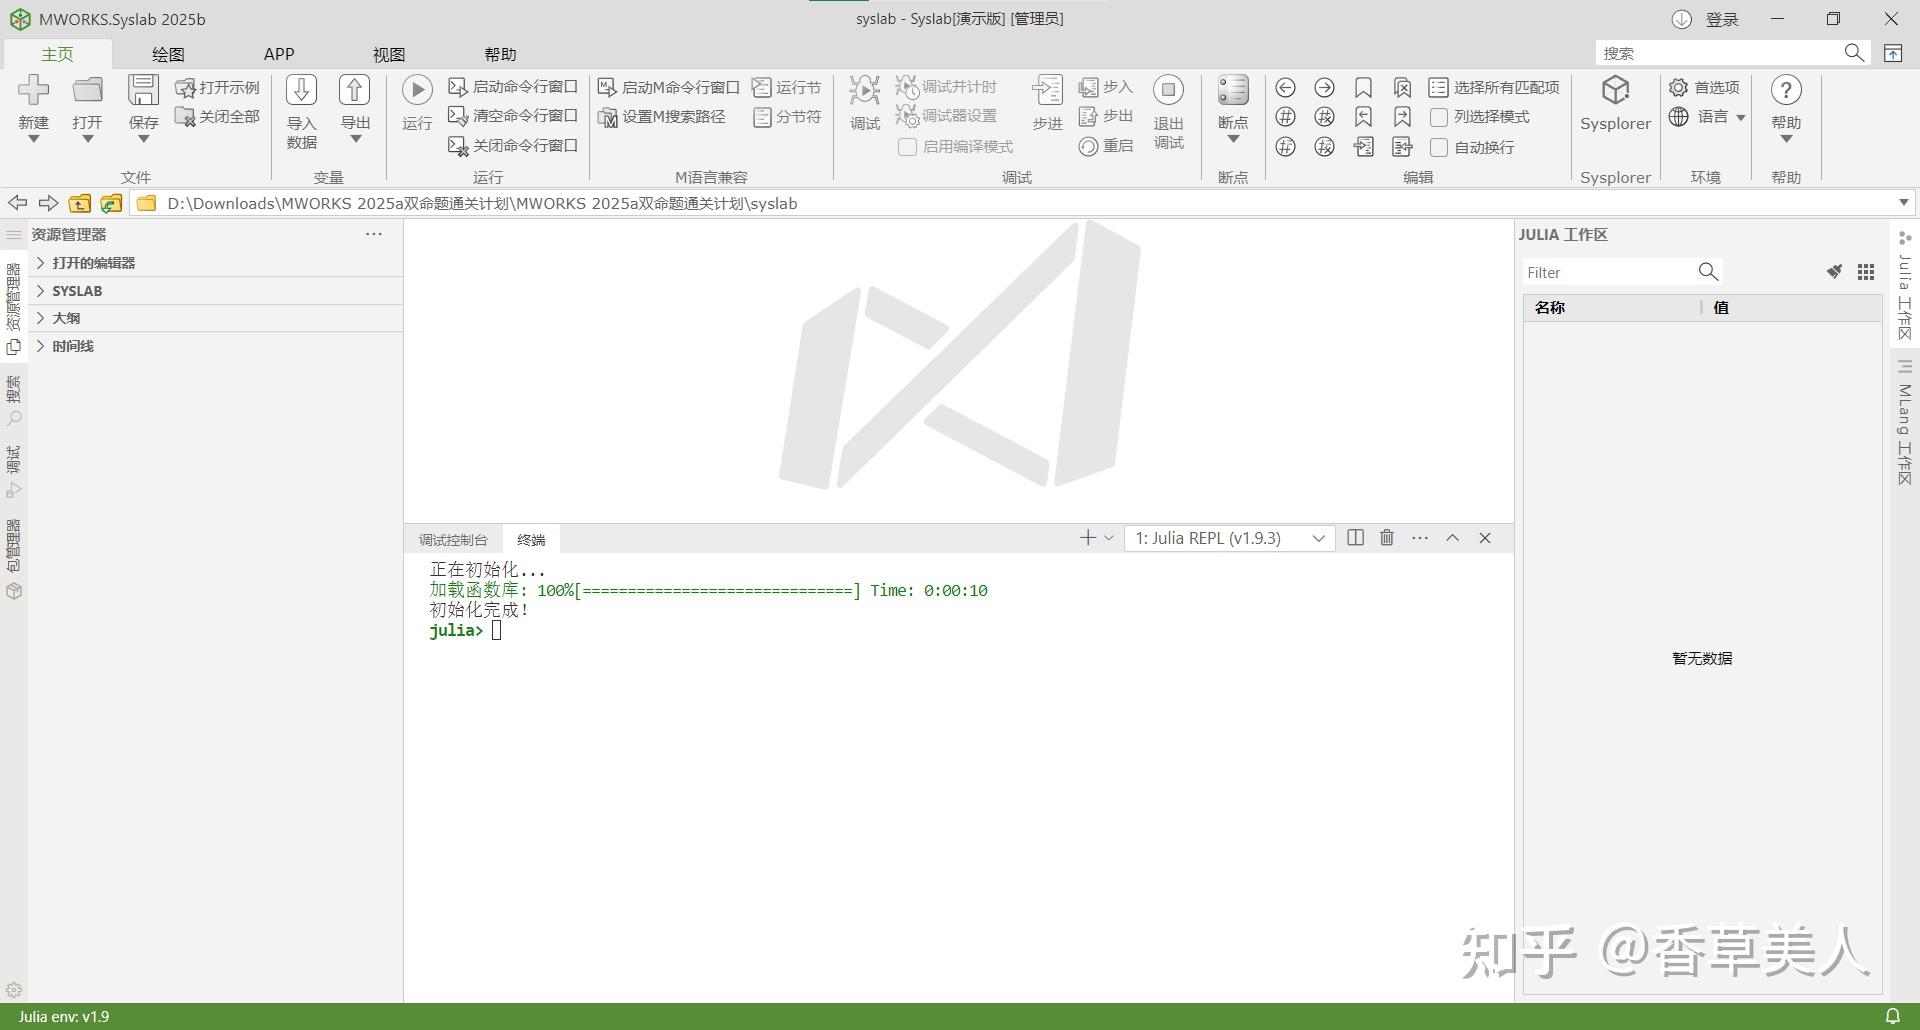Screen dimensions: 1920x1030
Task: Click Julia env: v1.9 status item
Action: (x=64, y=1016)
